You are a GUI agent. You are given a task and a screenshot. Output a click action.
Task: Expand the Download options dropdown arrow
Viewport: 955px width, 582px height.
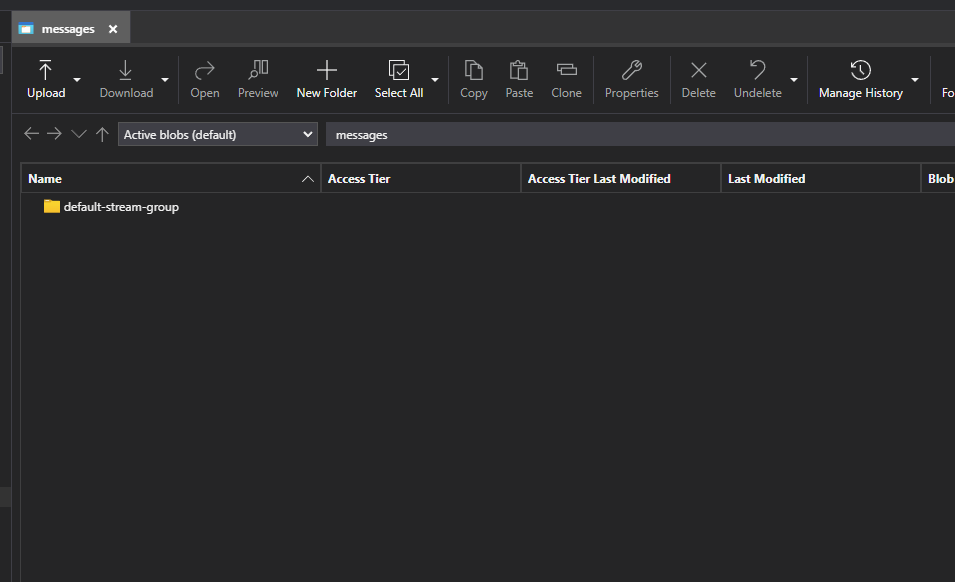[164, 80]
